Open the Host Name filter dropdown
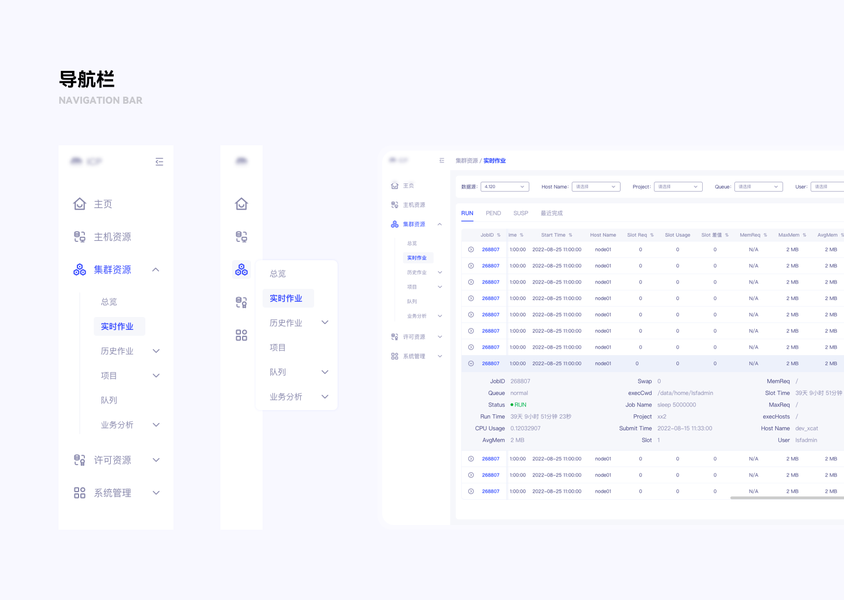This screenshot has height=600, width=844. coord(596,187)
